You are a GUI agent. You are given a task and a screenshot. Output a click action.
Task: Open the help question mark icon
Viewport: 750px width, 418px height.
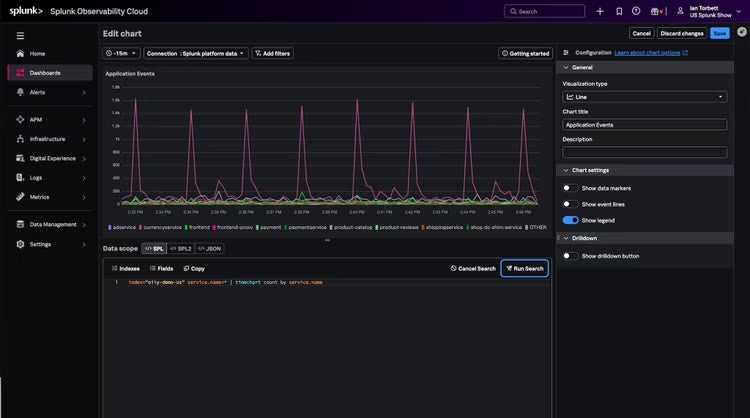pos(636,11)
